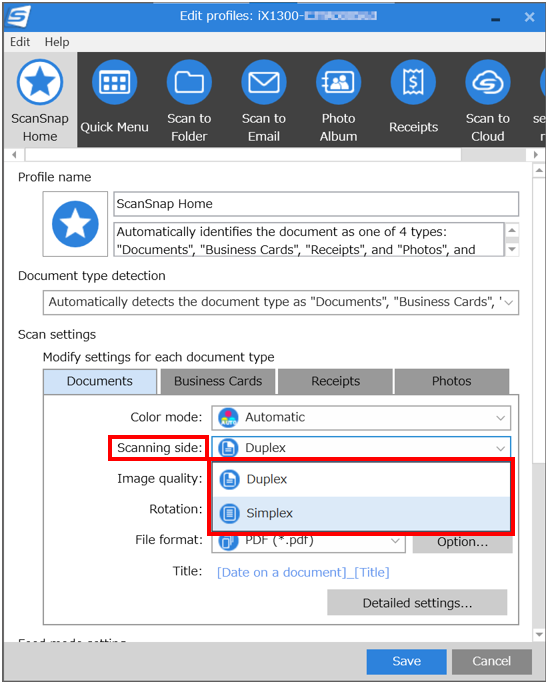Expand the Document type detection dropdown
The image size is (549, 684).
[281, 302]
